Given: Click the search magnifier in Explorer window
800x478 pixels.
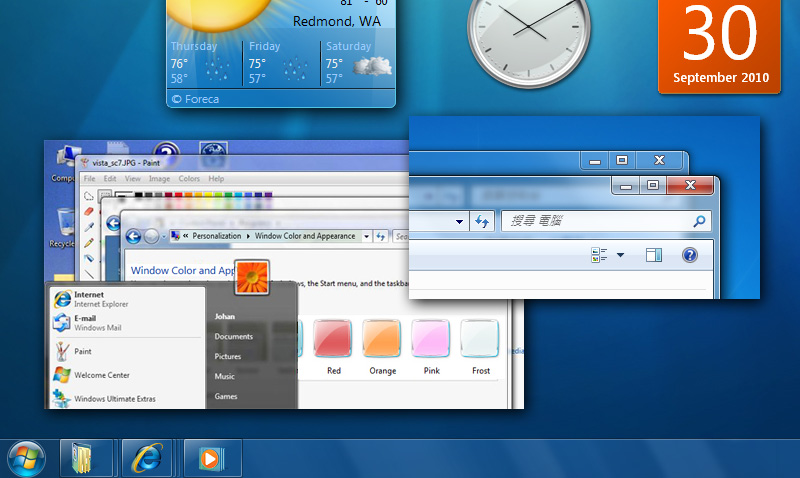Looking at the screenshot, I should pos(699,221).
